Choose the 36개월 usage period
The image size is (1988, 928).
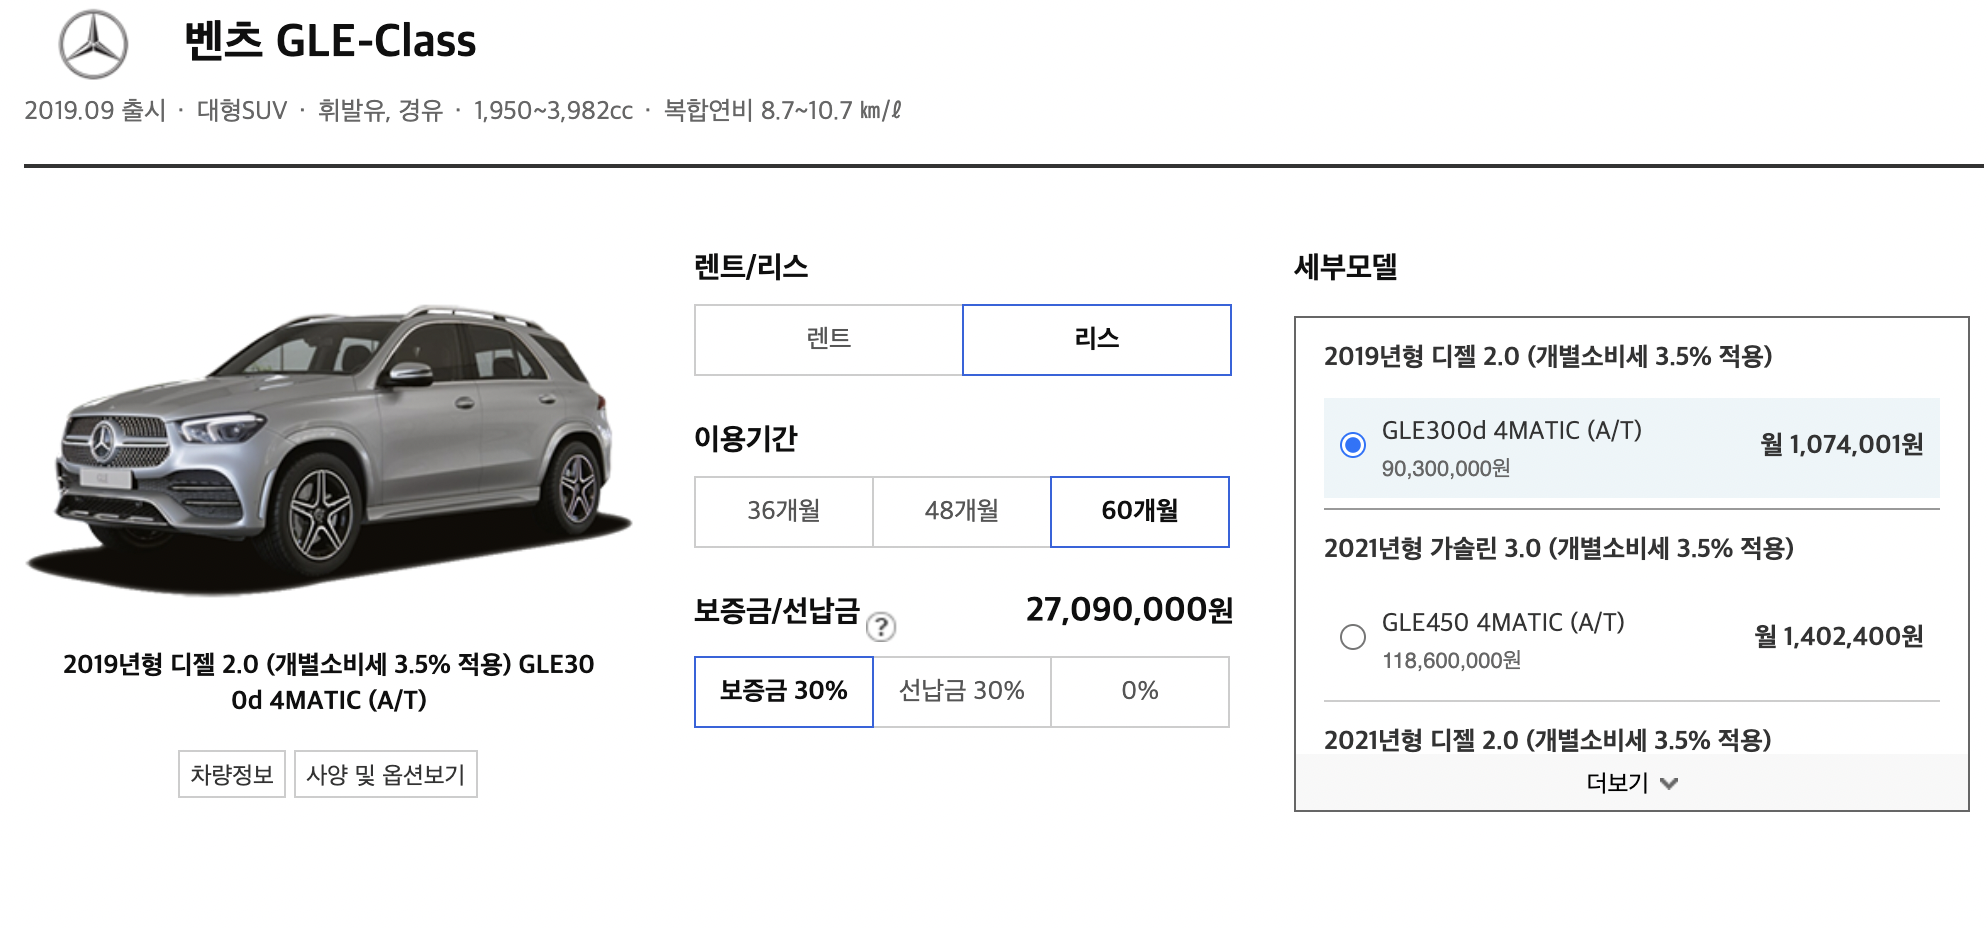[x=784, y=512]
